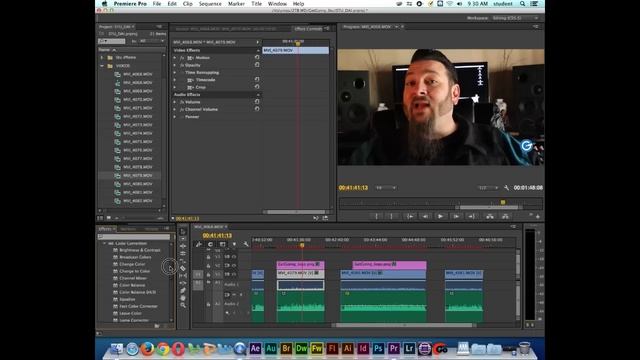Toggle lock on Audio 2 track
The image size is (640, 360).
[x=209, y=304]
